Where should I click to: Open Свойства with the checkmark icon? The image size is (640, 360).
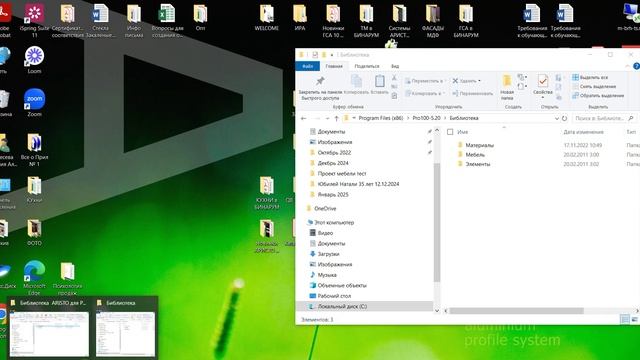[x=542, y=81]
